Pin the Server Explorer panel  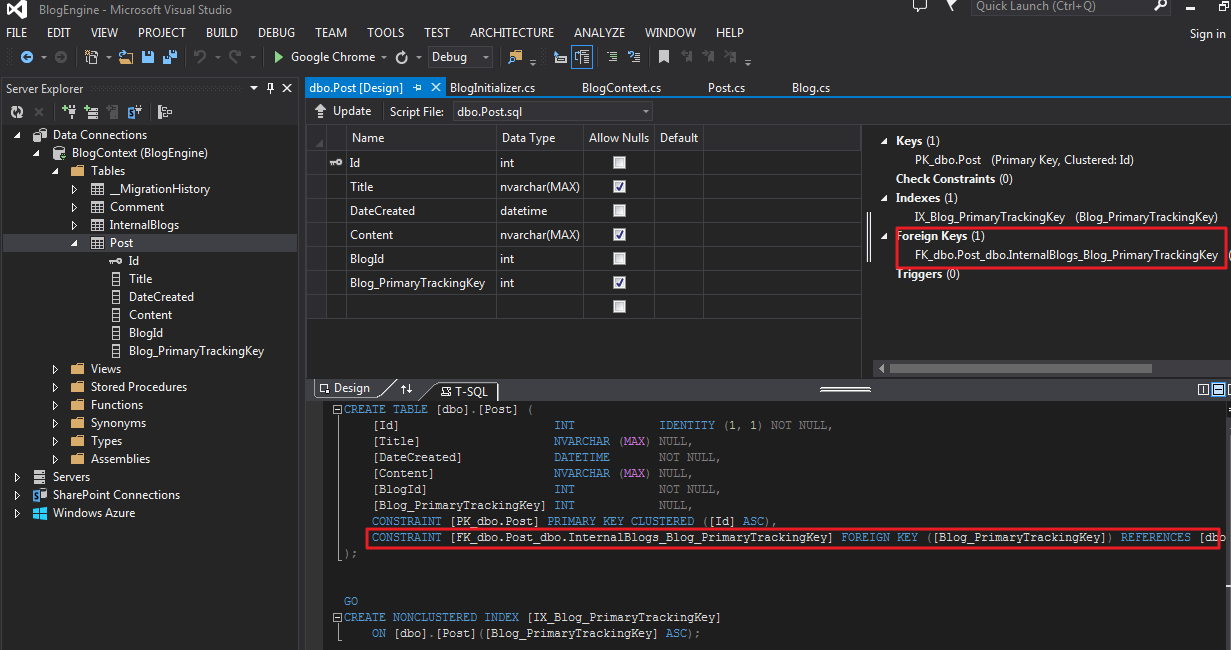(x=270, y=88)
